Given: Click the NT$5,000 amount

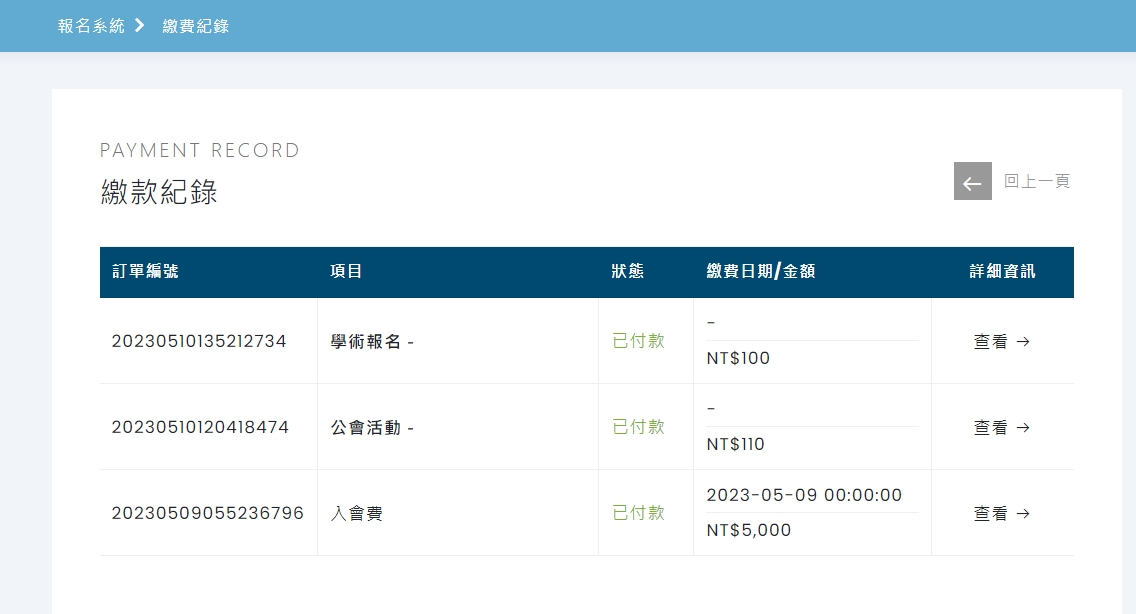Looking at the screenshot, I should click(x=748, y=530).
